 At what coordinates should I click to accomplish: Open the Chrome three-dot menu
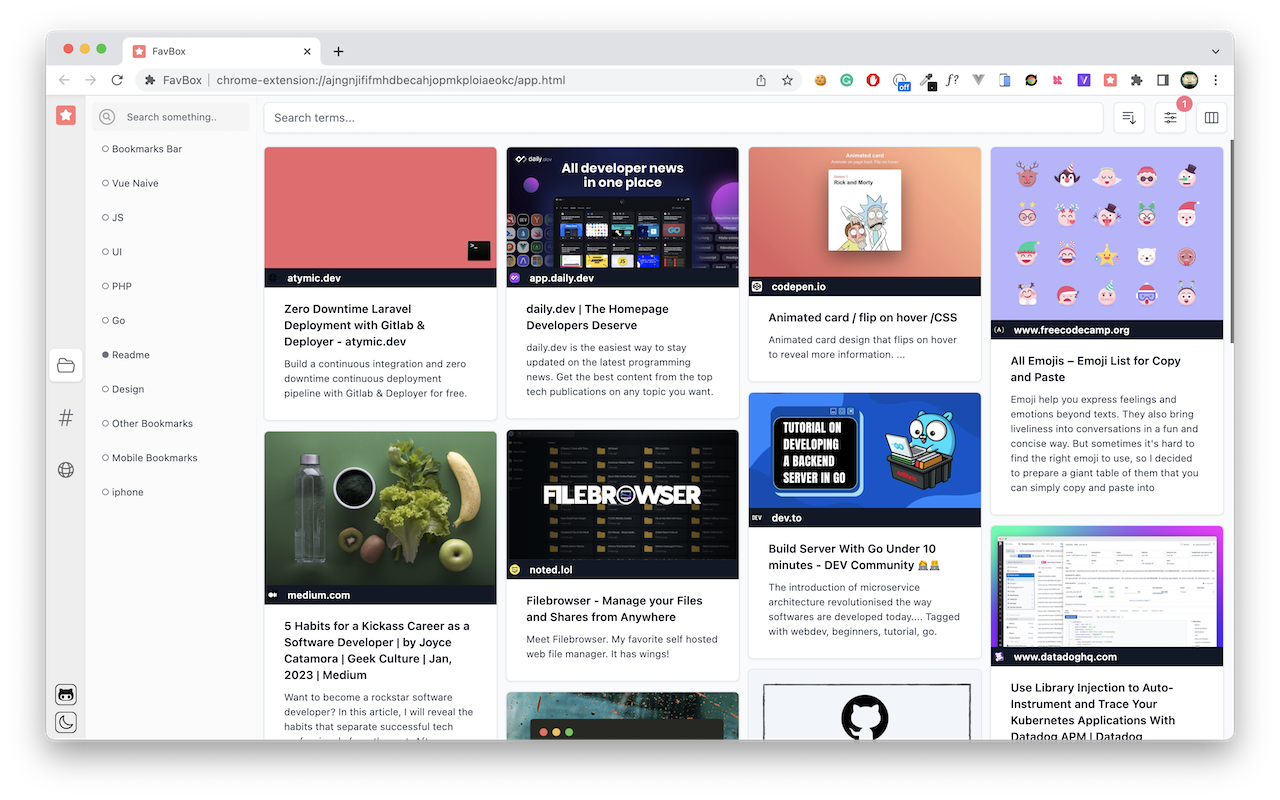(1215, 80)
